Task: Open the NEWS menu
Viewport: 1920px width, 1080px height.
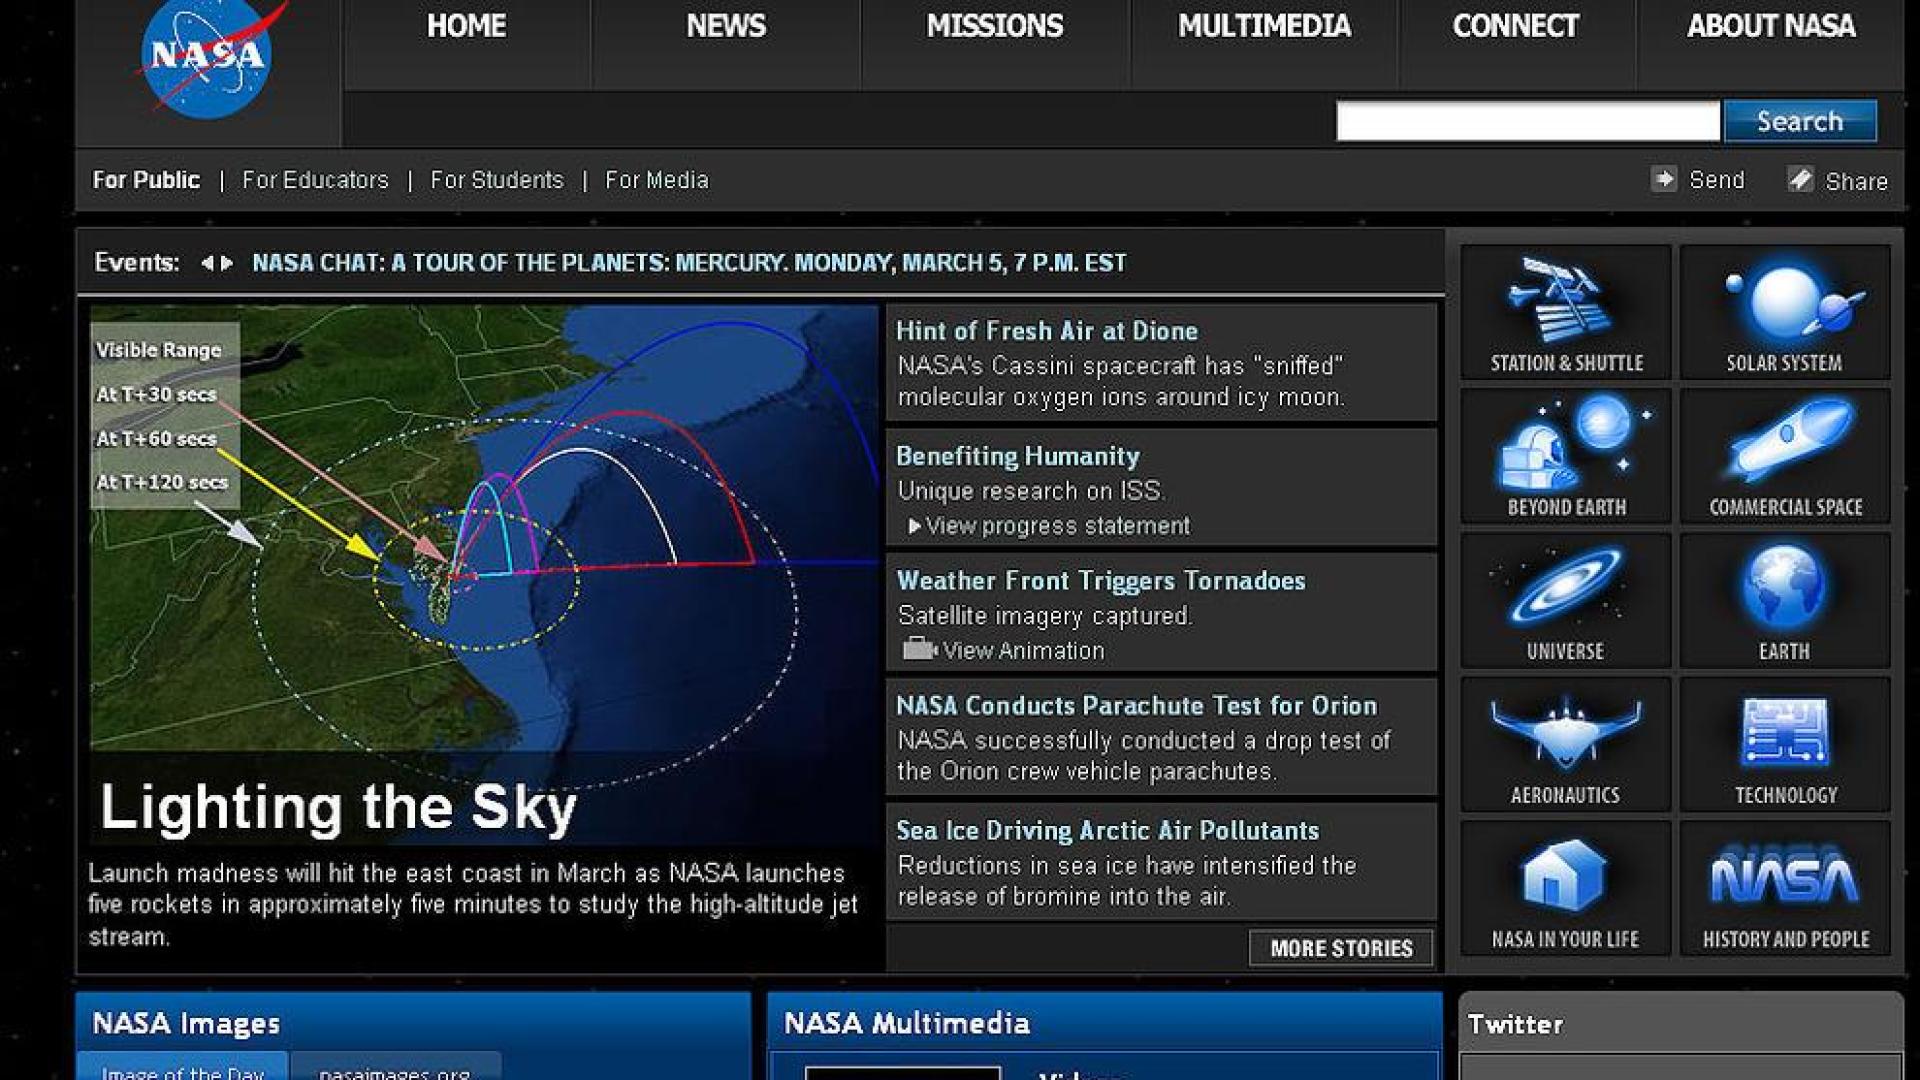Action: [x=726, y=26]
